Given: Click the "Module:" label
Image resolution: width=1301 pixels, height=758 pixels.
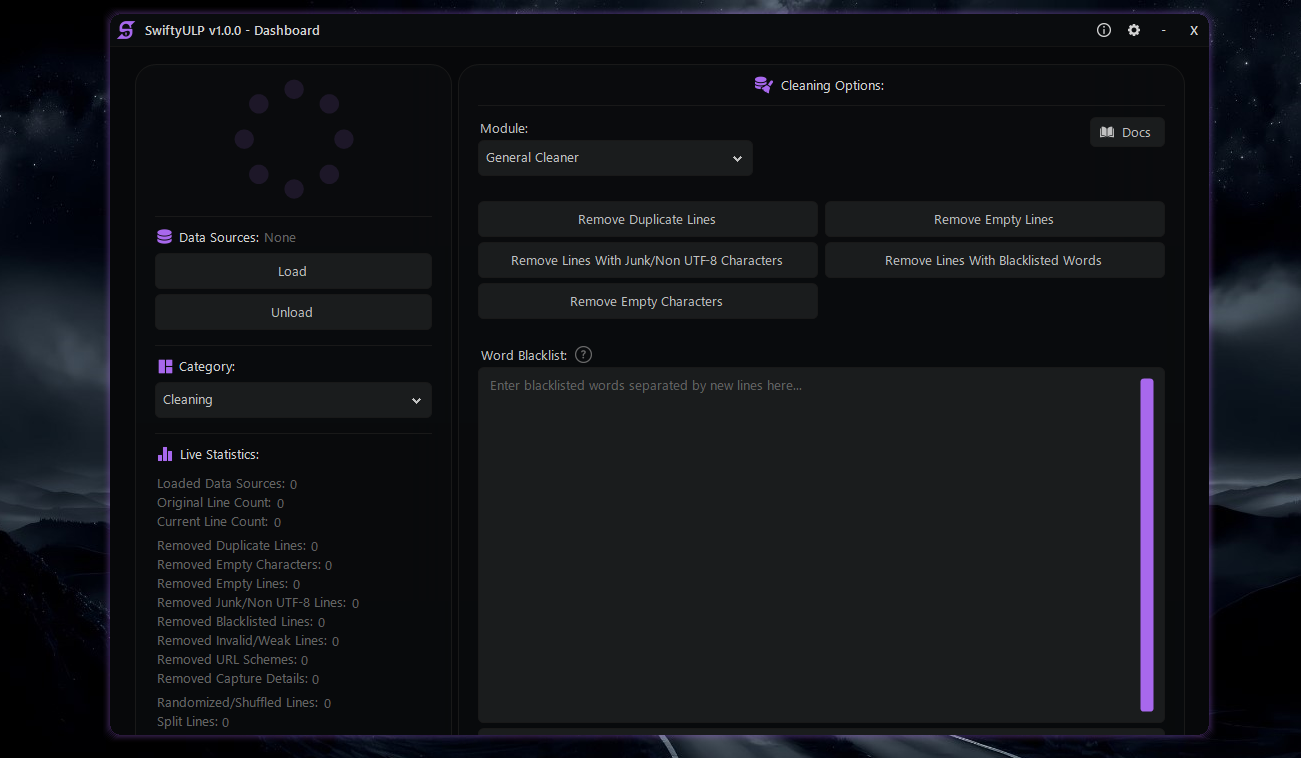Looking at the screenshot, I should 504,129.
